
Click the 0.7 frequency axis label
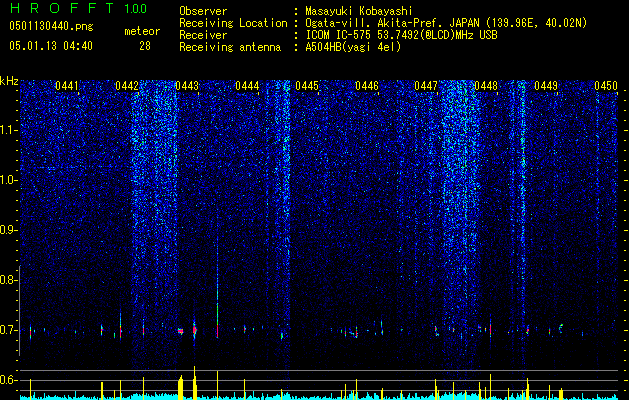point(9,330)
